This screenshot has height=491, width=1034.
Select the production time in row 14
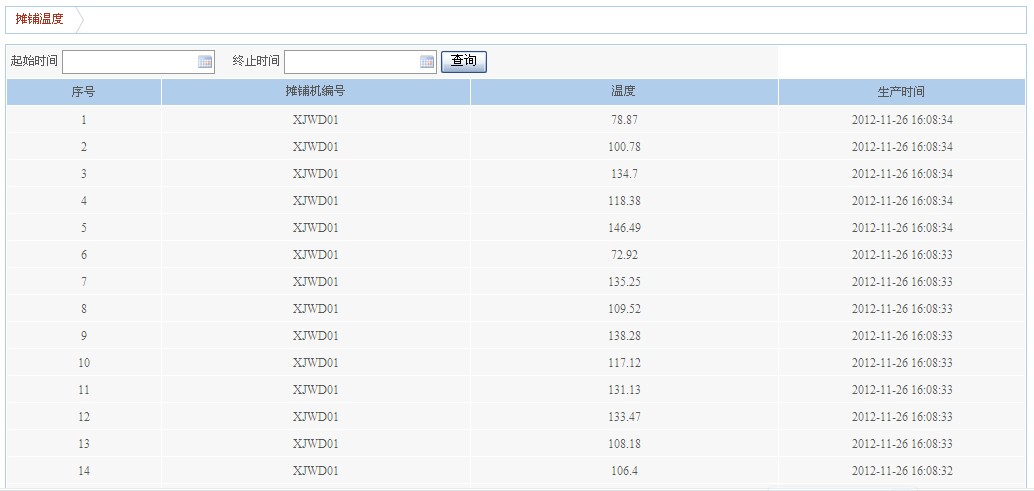click(901, 471)
